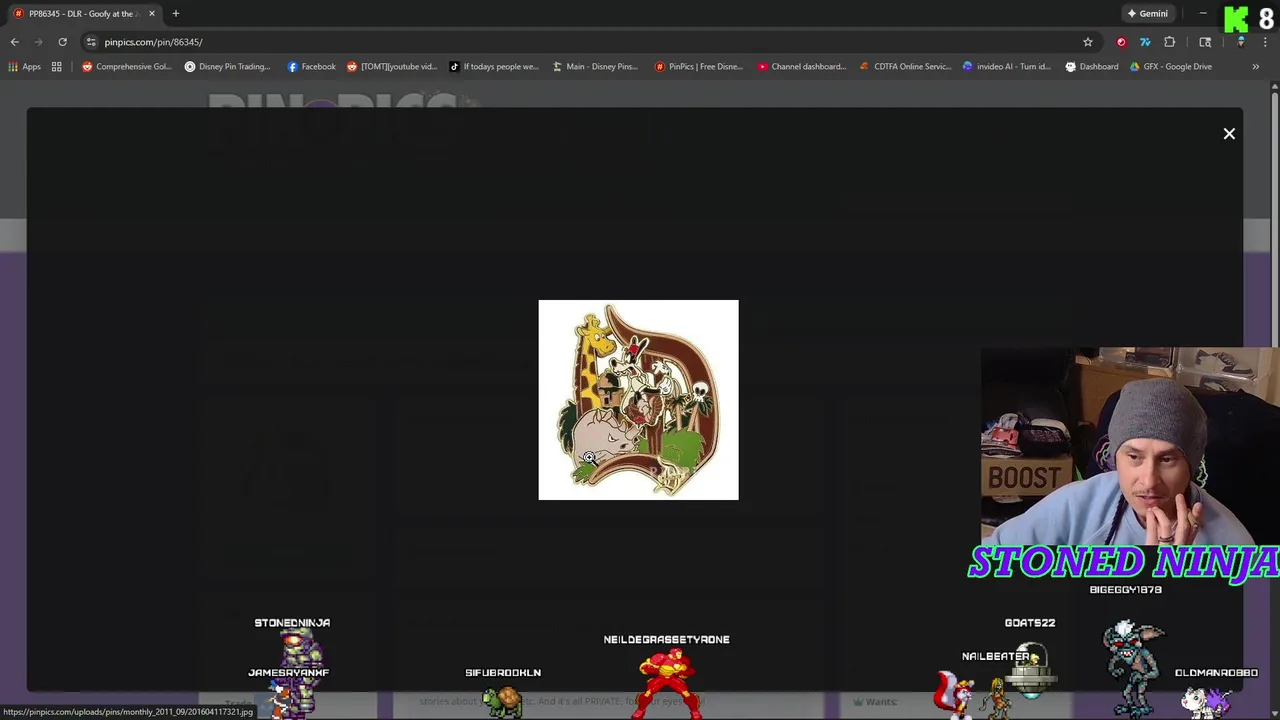Image resolution: width=1280 pixels, height=720 pixels.
Task: Open the Extensions puzzle menu
Action: pyautogui.click(x=1169, y=42)
